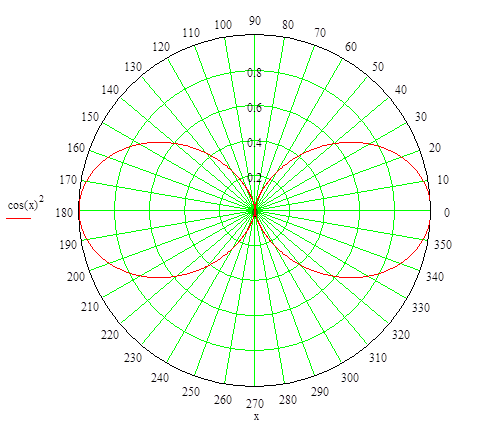
Task: Click the 250 degree angle label
Action: point(191,392)
